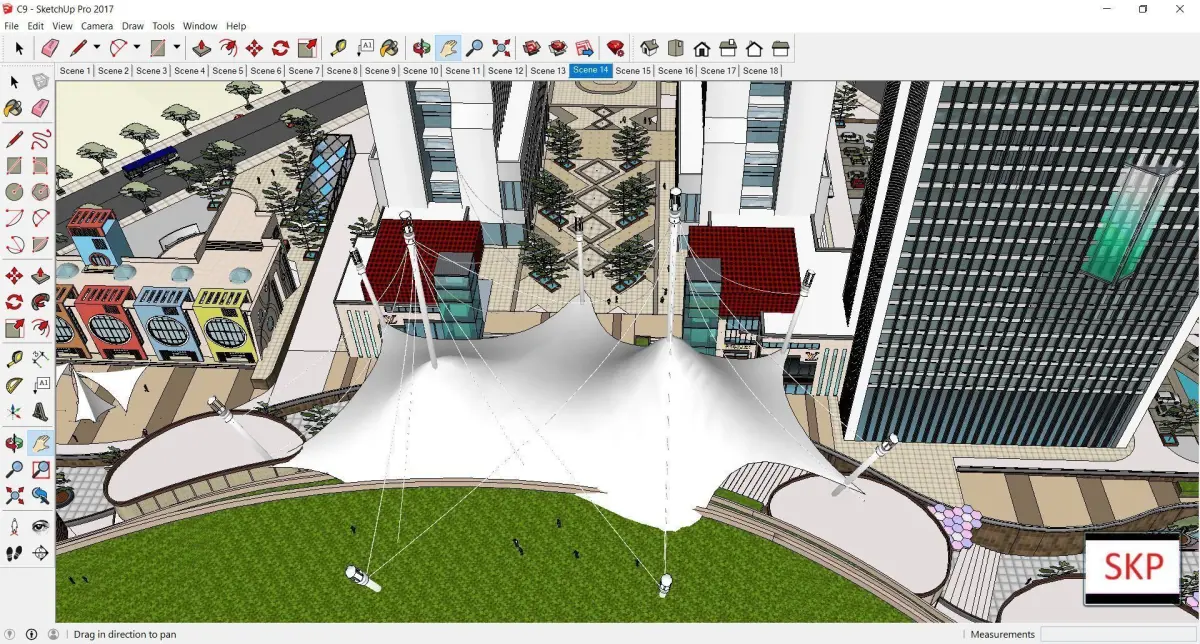Select the Pie arc tool
This screenshot has width=1200, height=644.
(41, 243)
